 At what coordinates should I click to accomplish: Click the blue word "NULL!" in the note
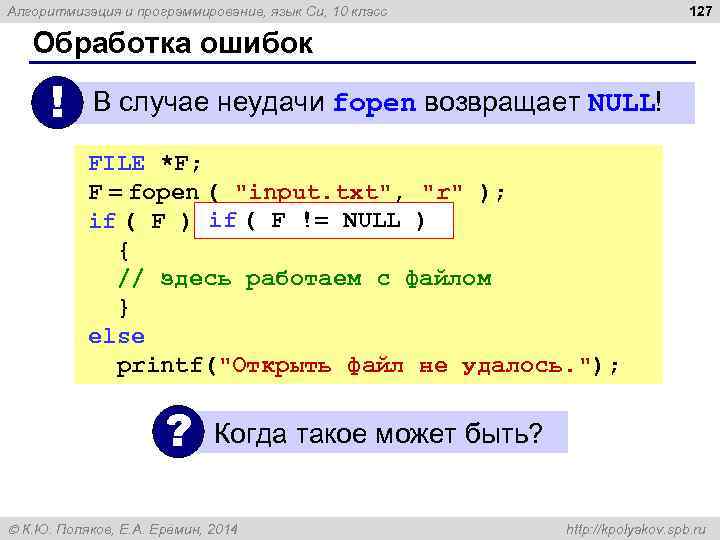(x=624, y=102)
